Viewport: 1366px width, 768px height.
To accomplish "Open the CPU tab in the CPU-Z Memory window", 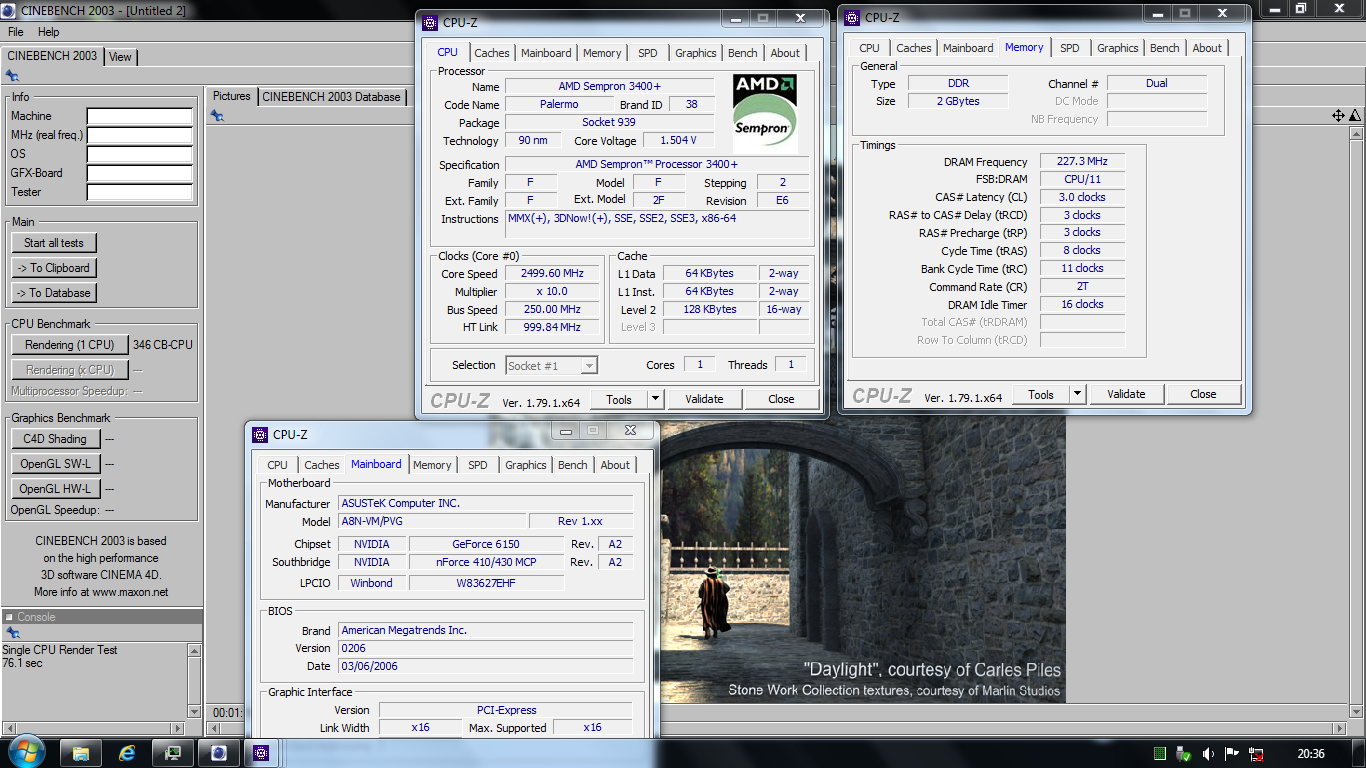I will [x=870, y=48].
